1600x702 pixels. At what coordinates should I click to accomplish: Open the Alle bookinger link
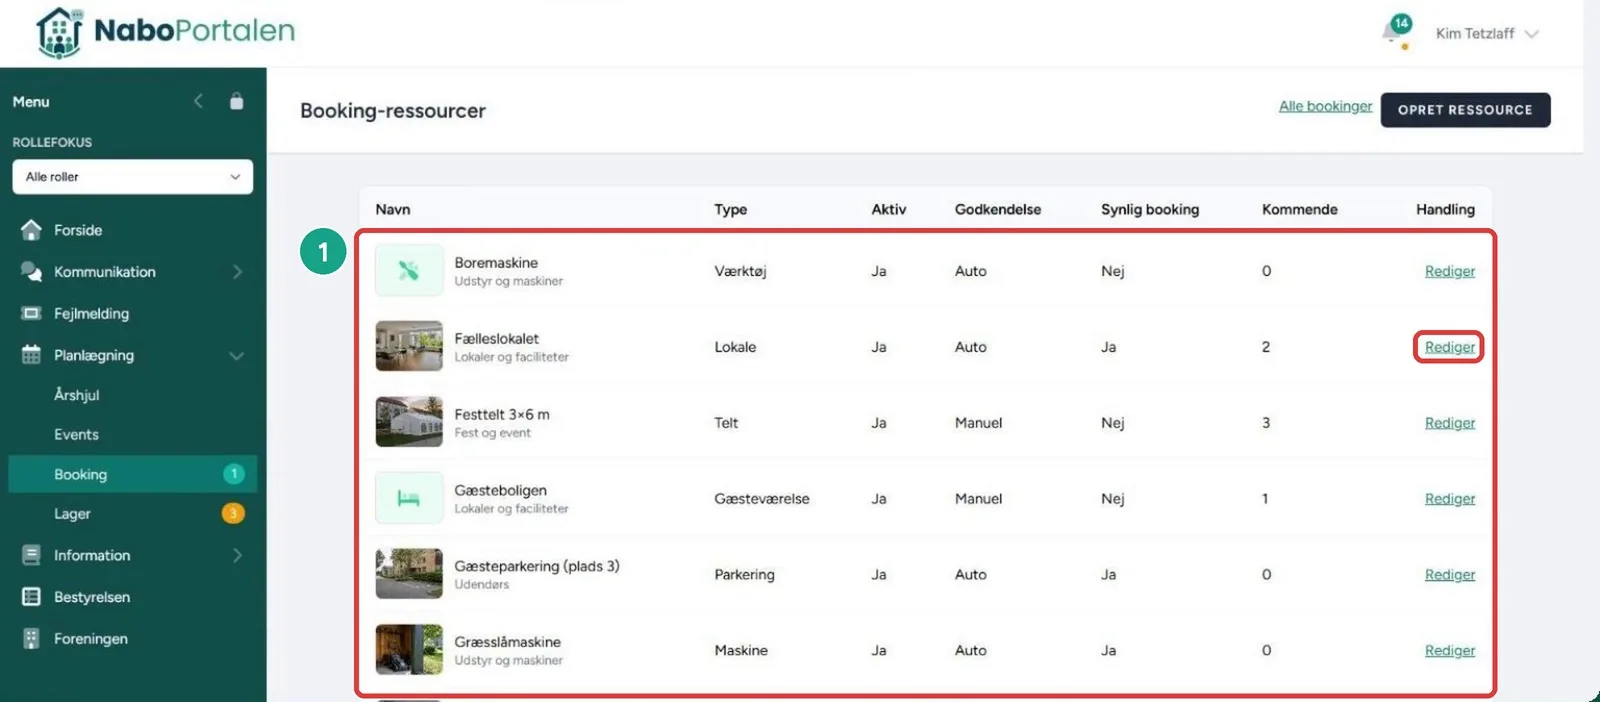tap(1325, 106)
